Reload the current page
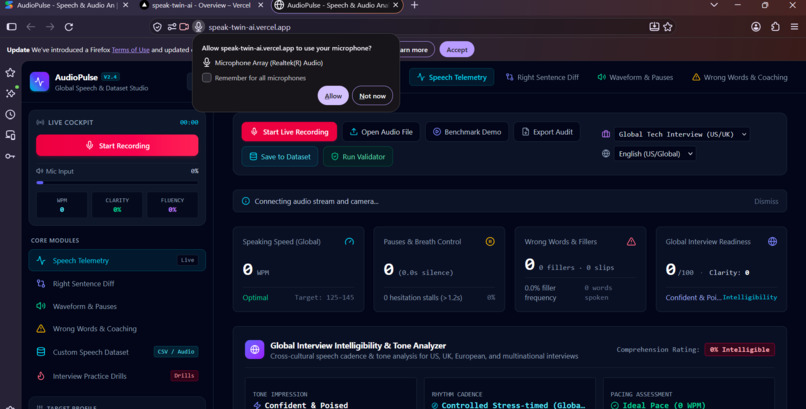The height and width of the screenshot is (409, 806). tap(69, 27)
